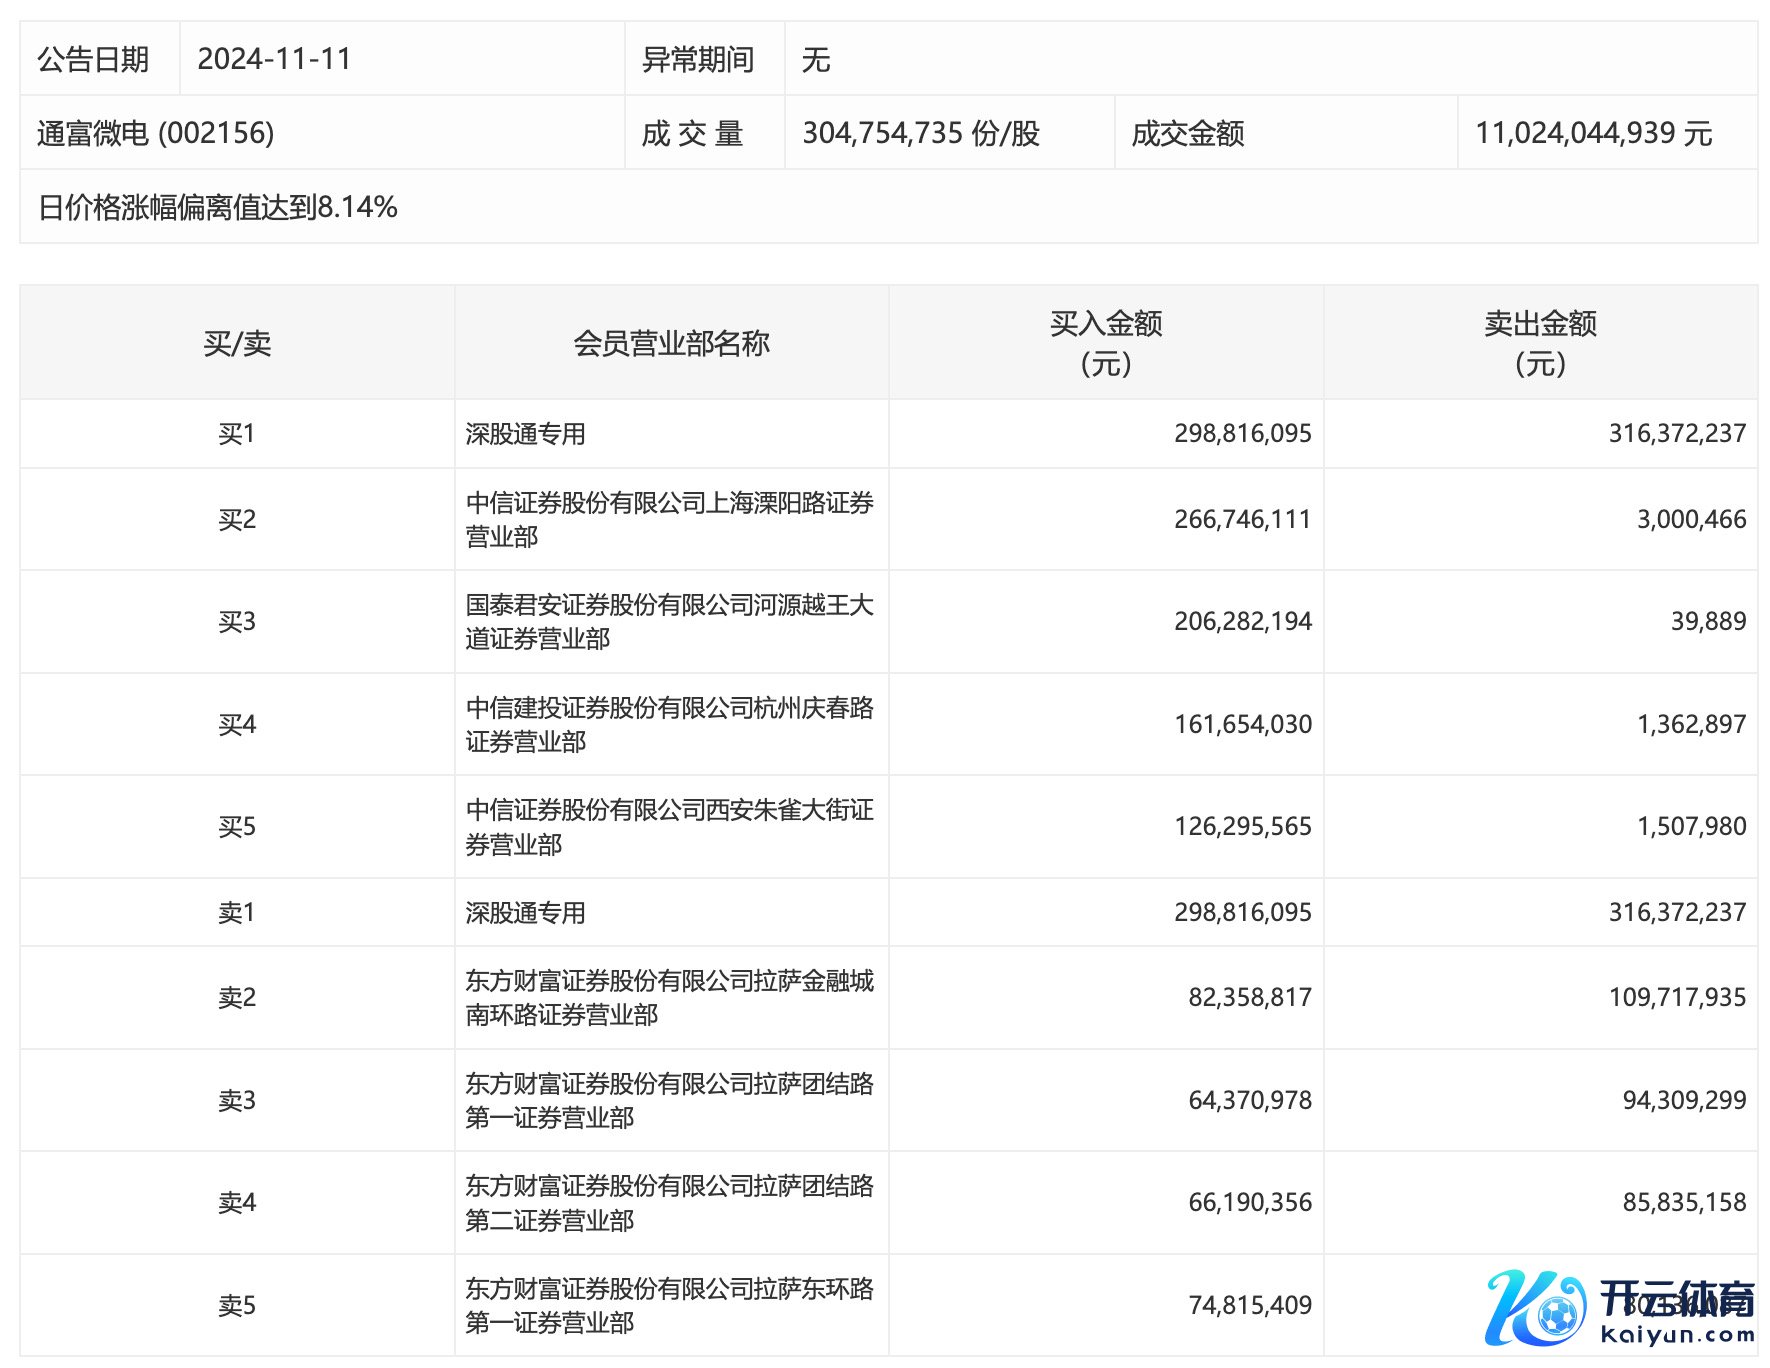Select 中信建投 杭州庆春路证券营业部 entry
1770x1368 pixels.
coord(669,724)
